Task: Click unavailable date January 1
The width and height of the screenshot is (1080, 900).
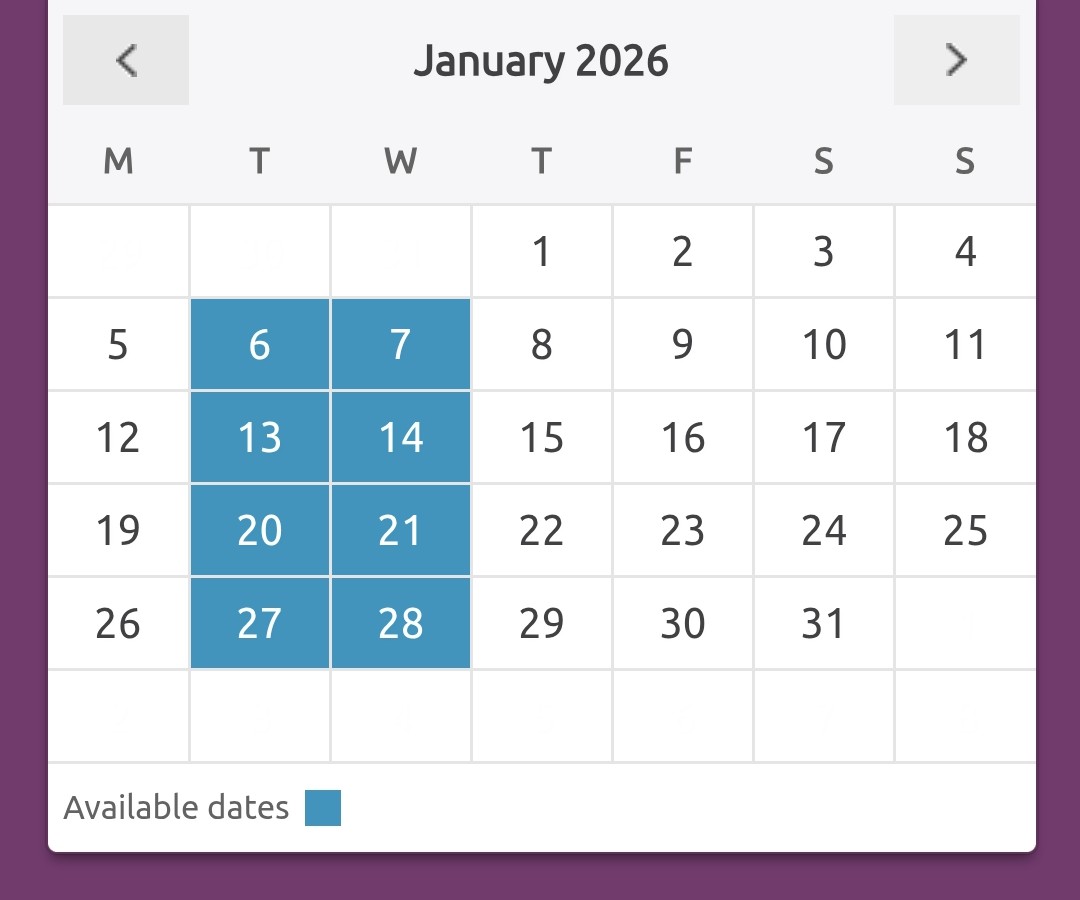Action: tap(542, 251)
